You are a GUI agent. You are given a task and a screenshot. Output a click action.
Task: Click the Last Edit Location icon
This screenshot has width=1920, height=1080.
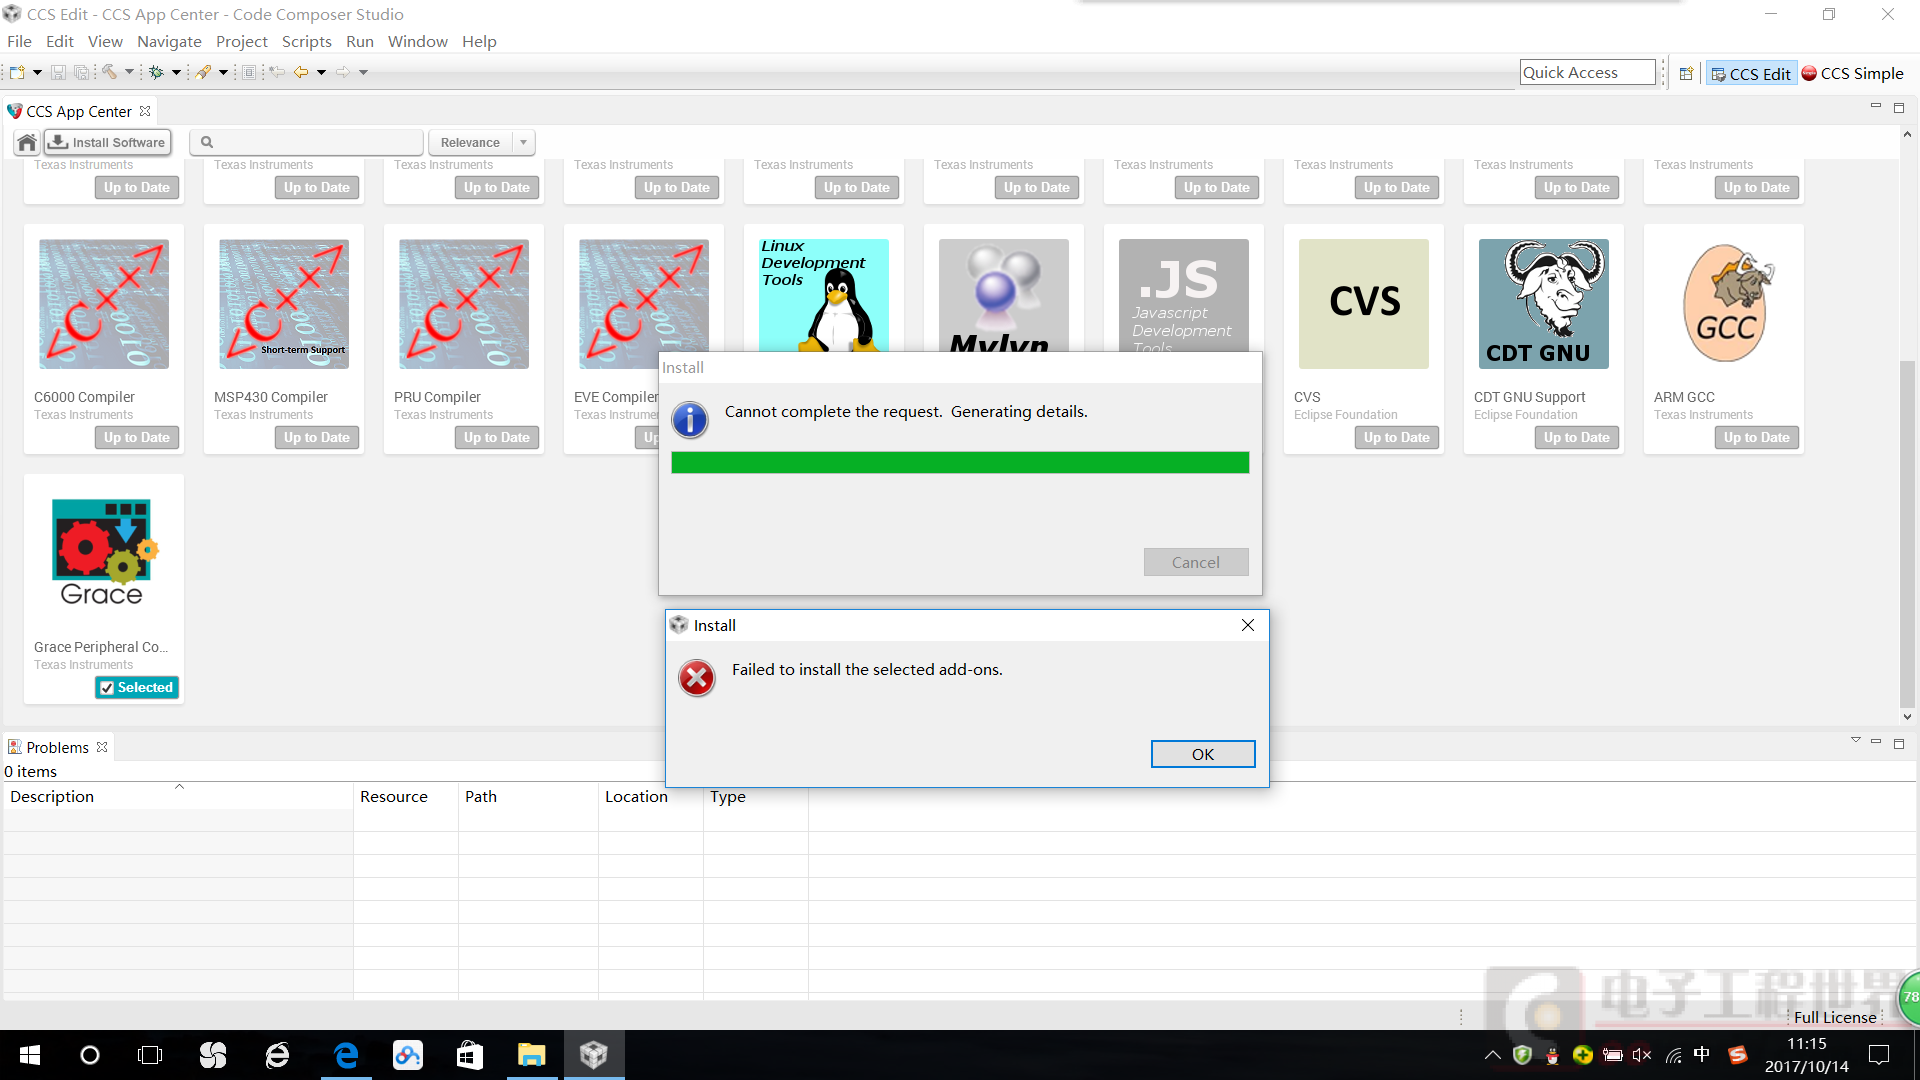[277, 72]
